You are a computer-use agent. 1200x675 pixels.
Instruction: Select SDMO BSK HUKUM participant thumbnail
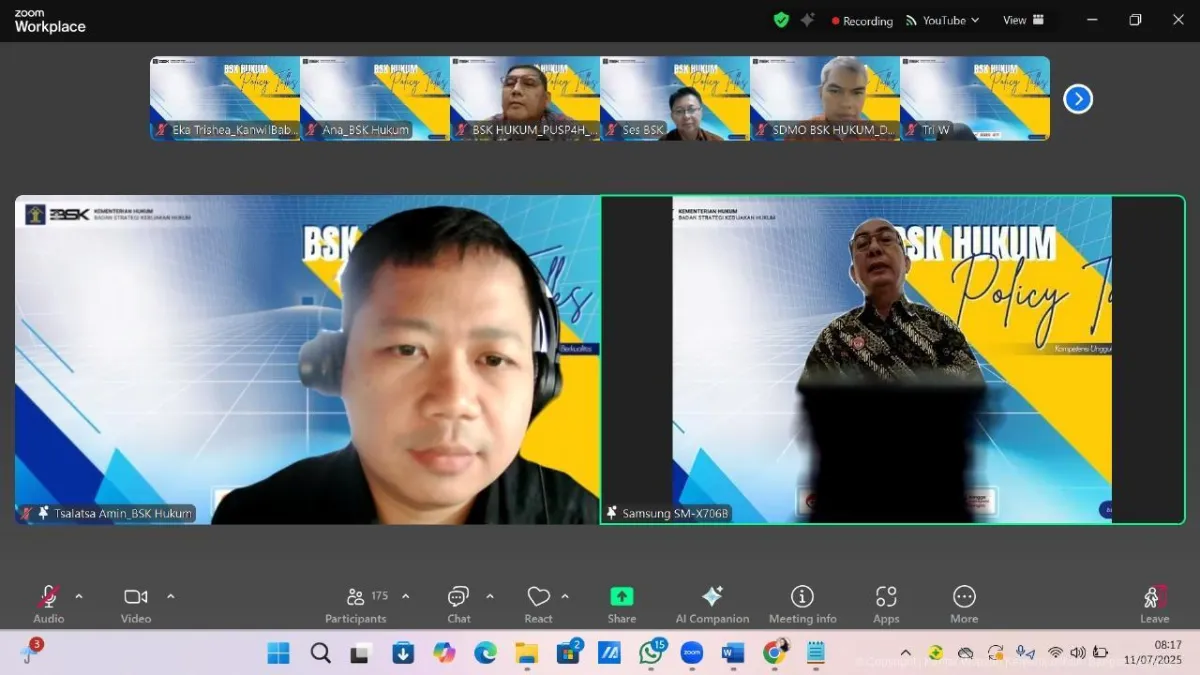point(825,98)
